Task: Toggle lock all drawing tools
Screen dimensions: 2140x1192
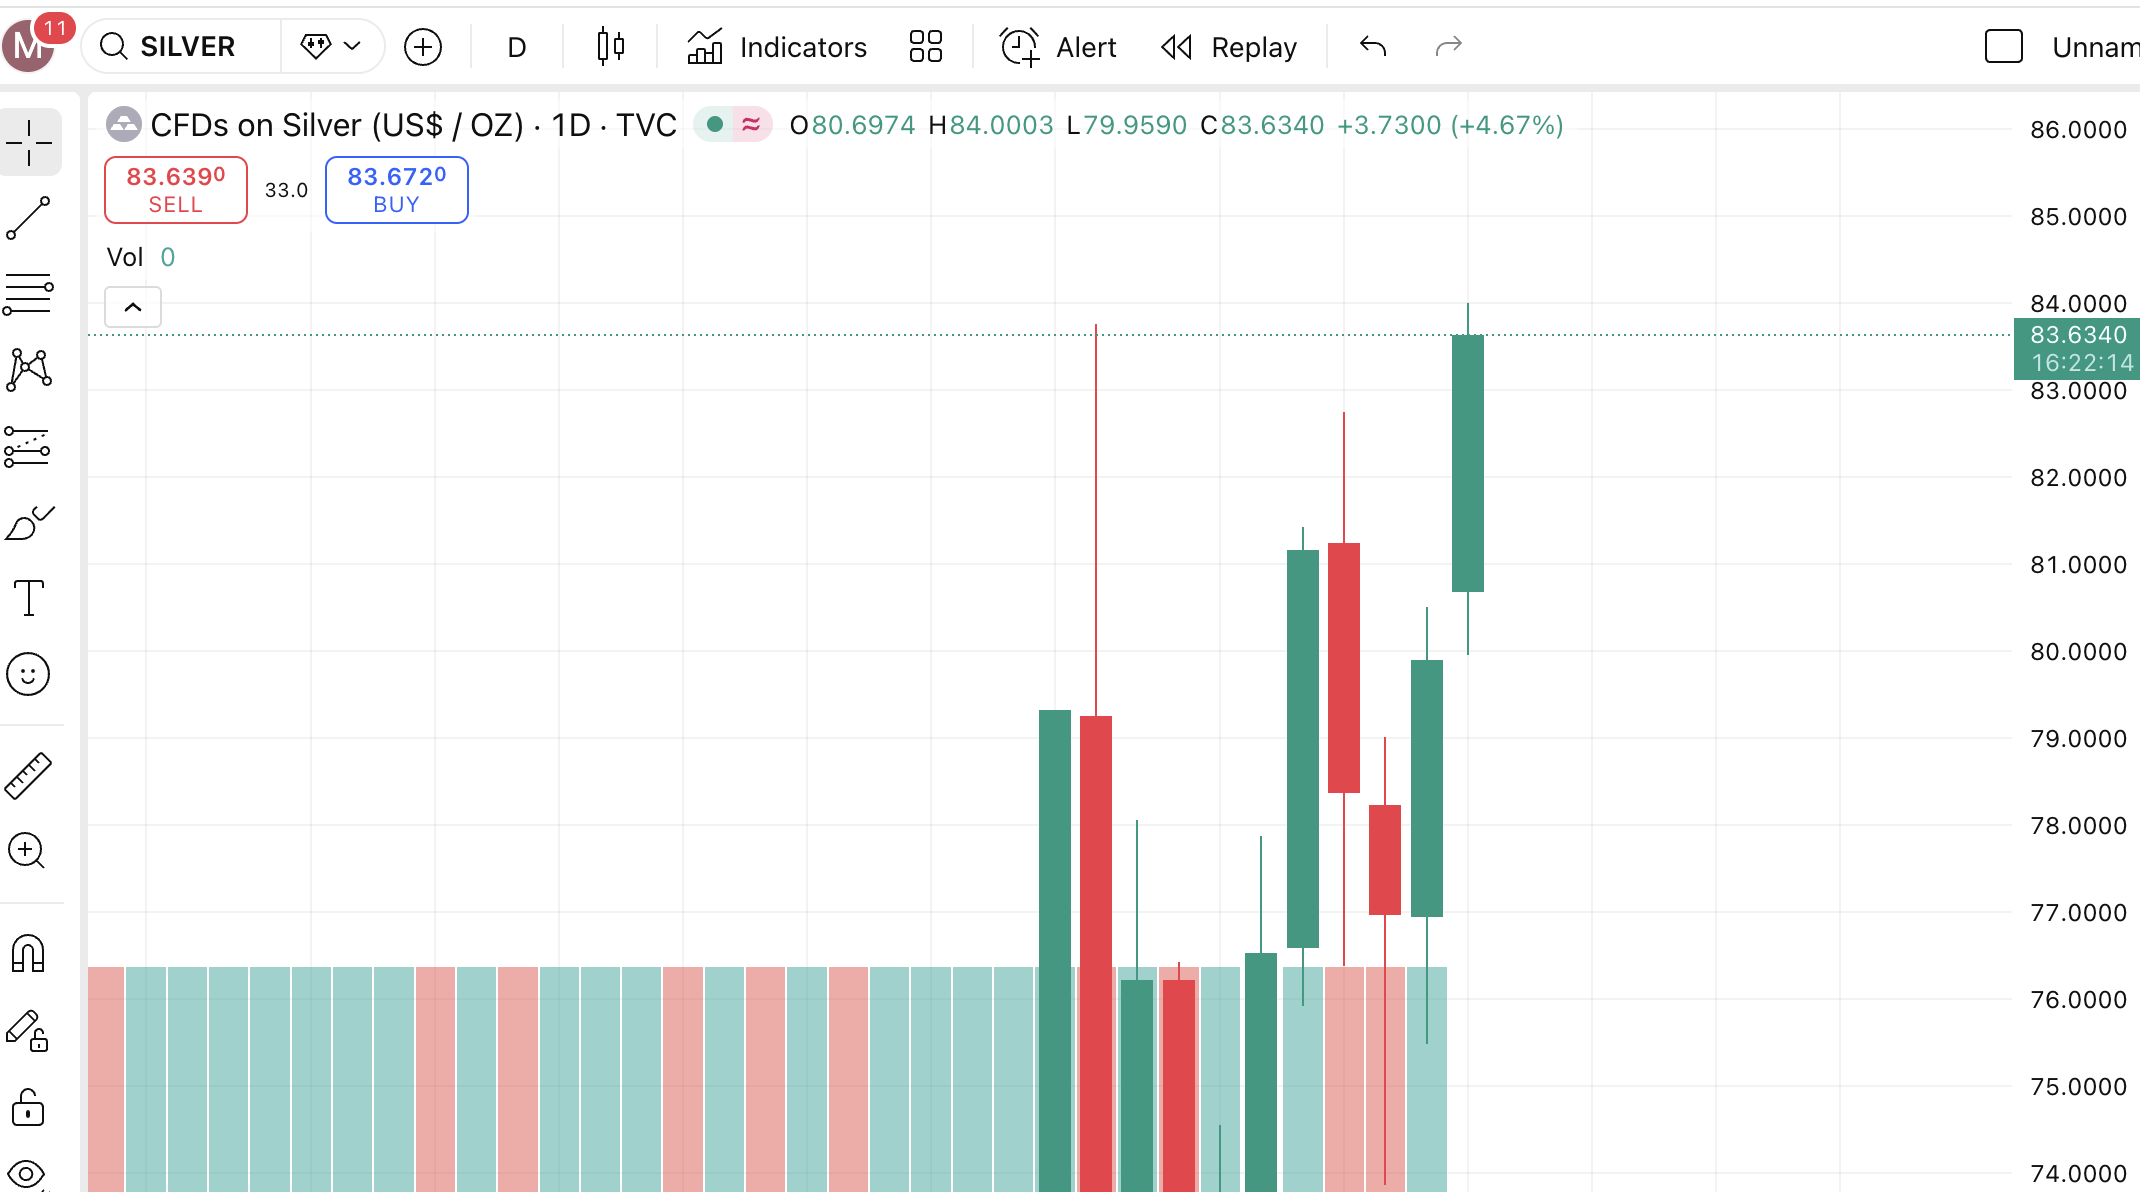Action: click(x=29, y=1108)
